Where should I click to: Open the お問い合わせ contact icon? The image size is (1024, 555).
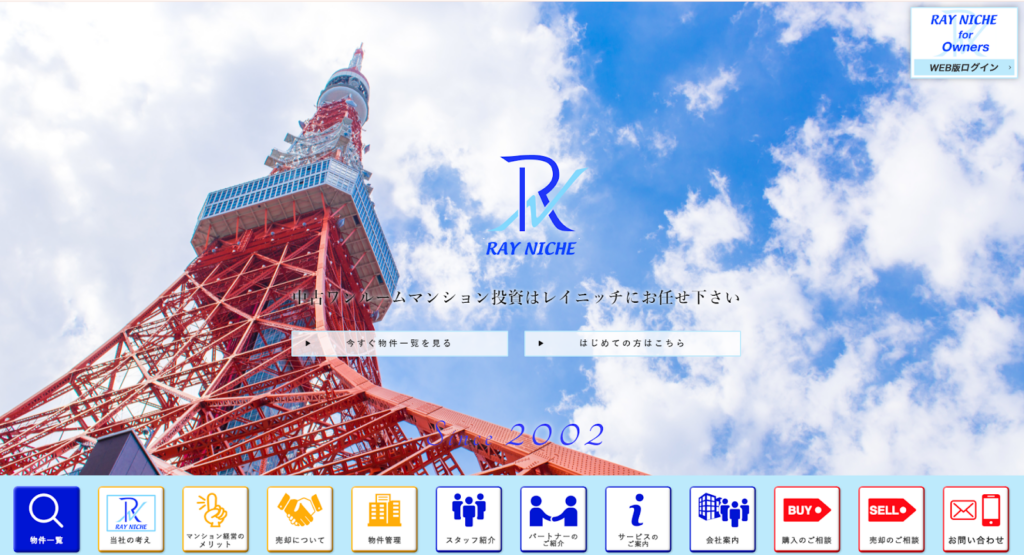coord(976,519)
